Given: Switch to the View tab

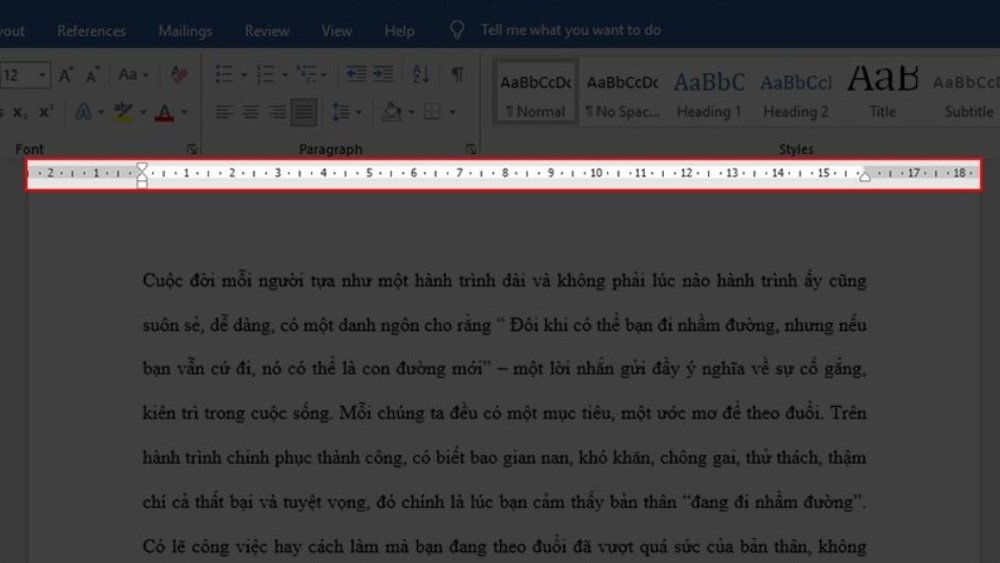Looking at the screenshot, I should click(336, 31).
